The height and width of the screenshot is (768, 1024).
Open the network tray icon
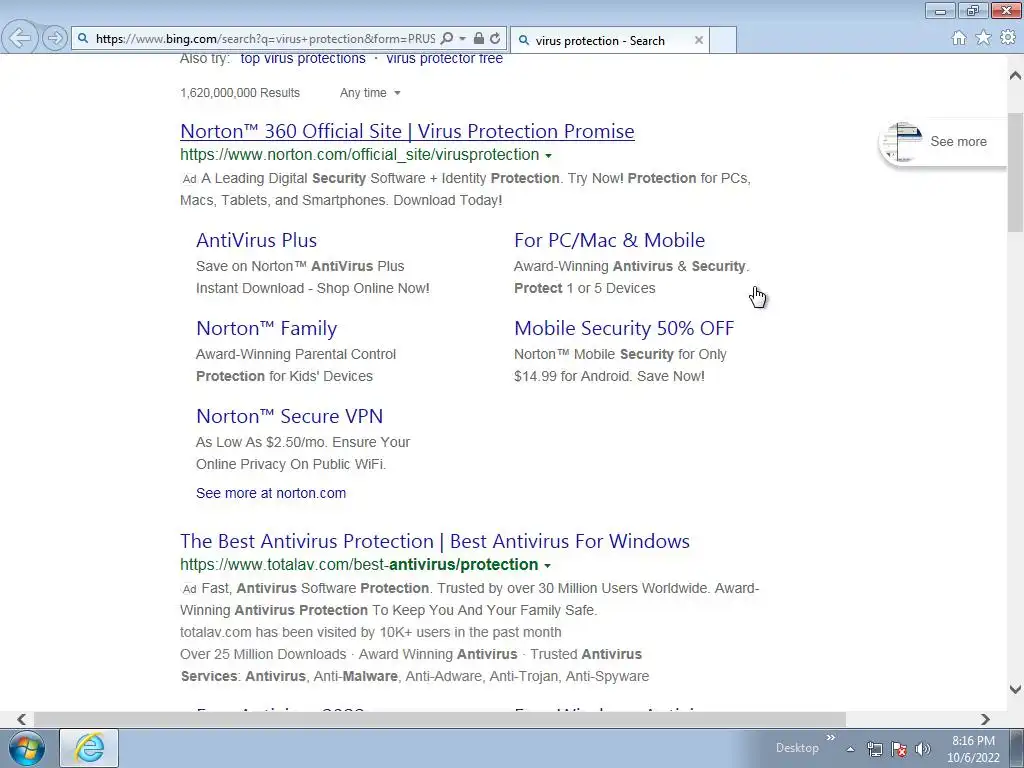click(x=874, y=749)
